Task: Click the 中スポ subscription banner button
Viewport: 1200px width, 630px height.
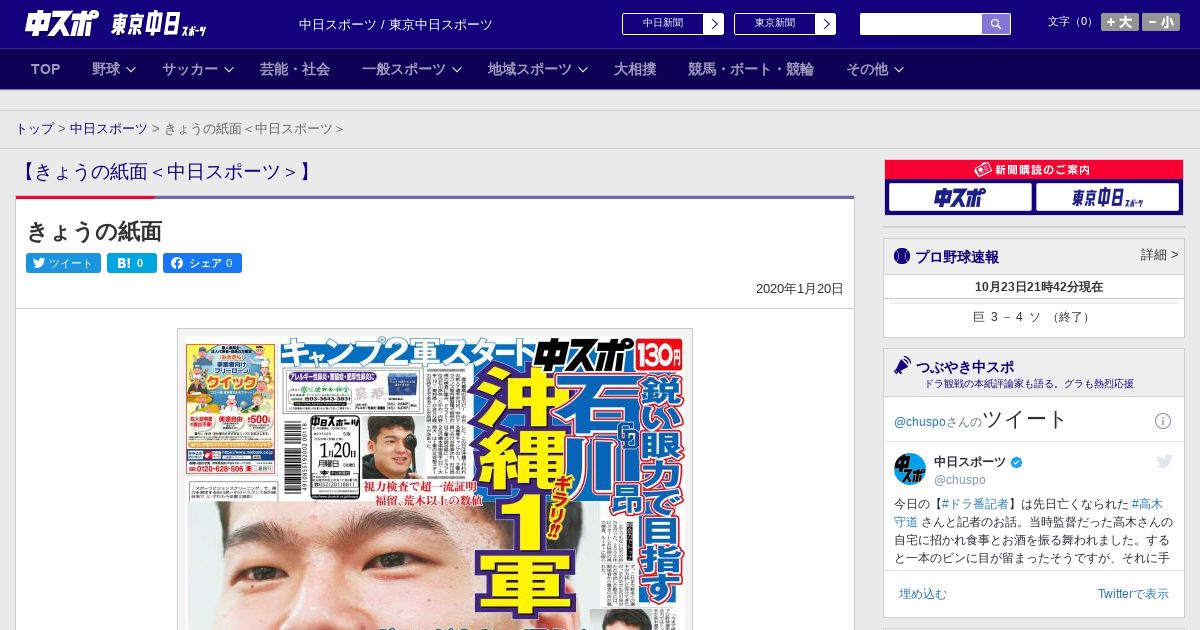Action: tap(960, 197)
